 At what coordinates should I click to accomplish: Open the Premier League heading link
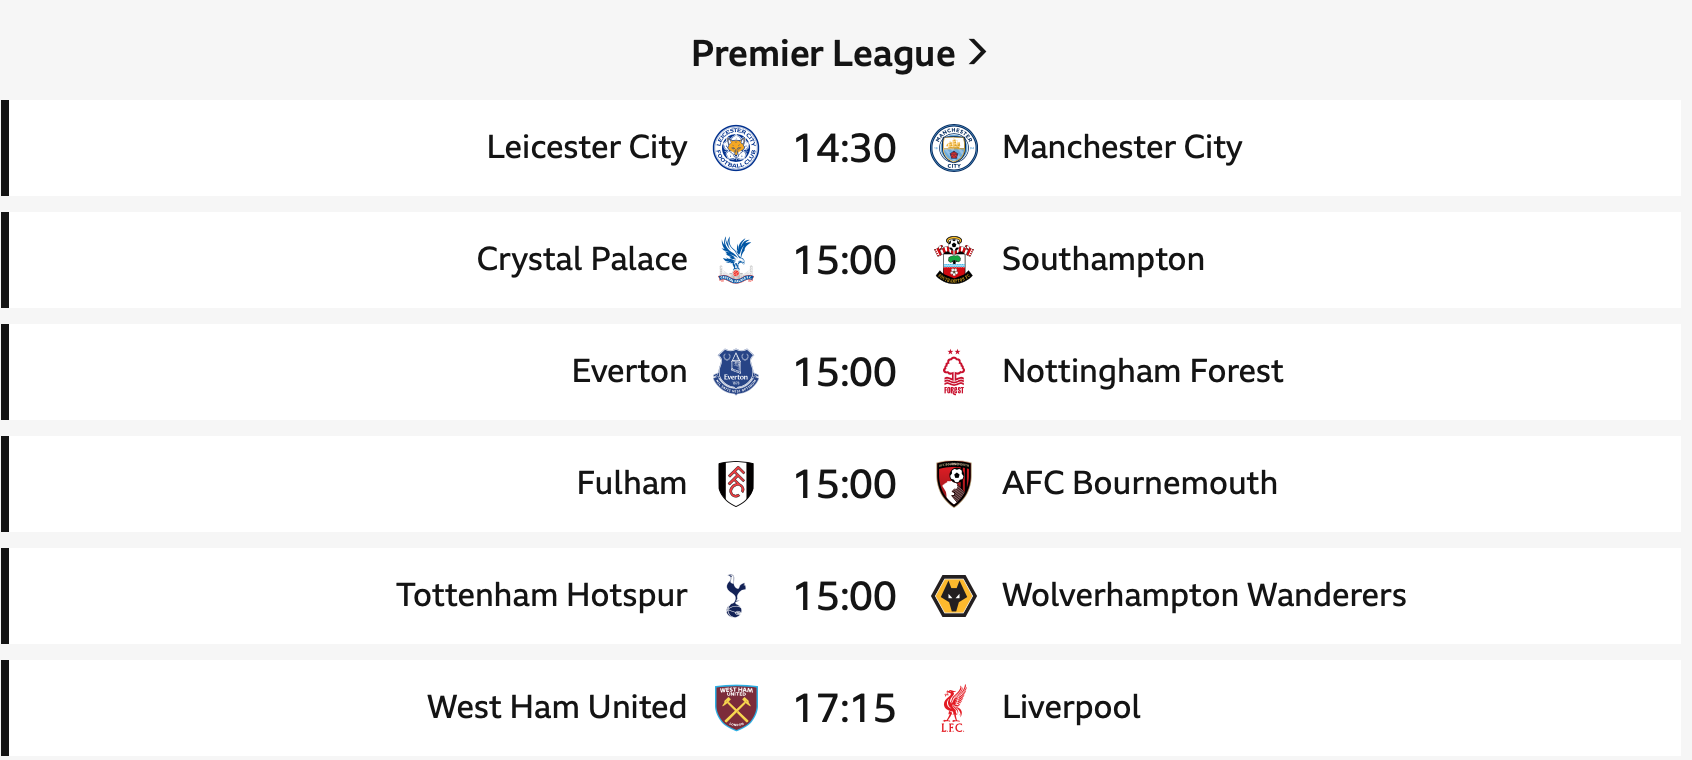pyautogui.click(x=823, y=53)
